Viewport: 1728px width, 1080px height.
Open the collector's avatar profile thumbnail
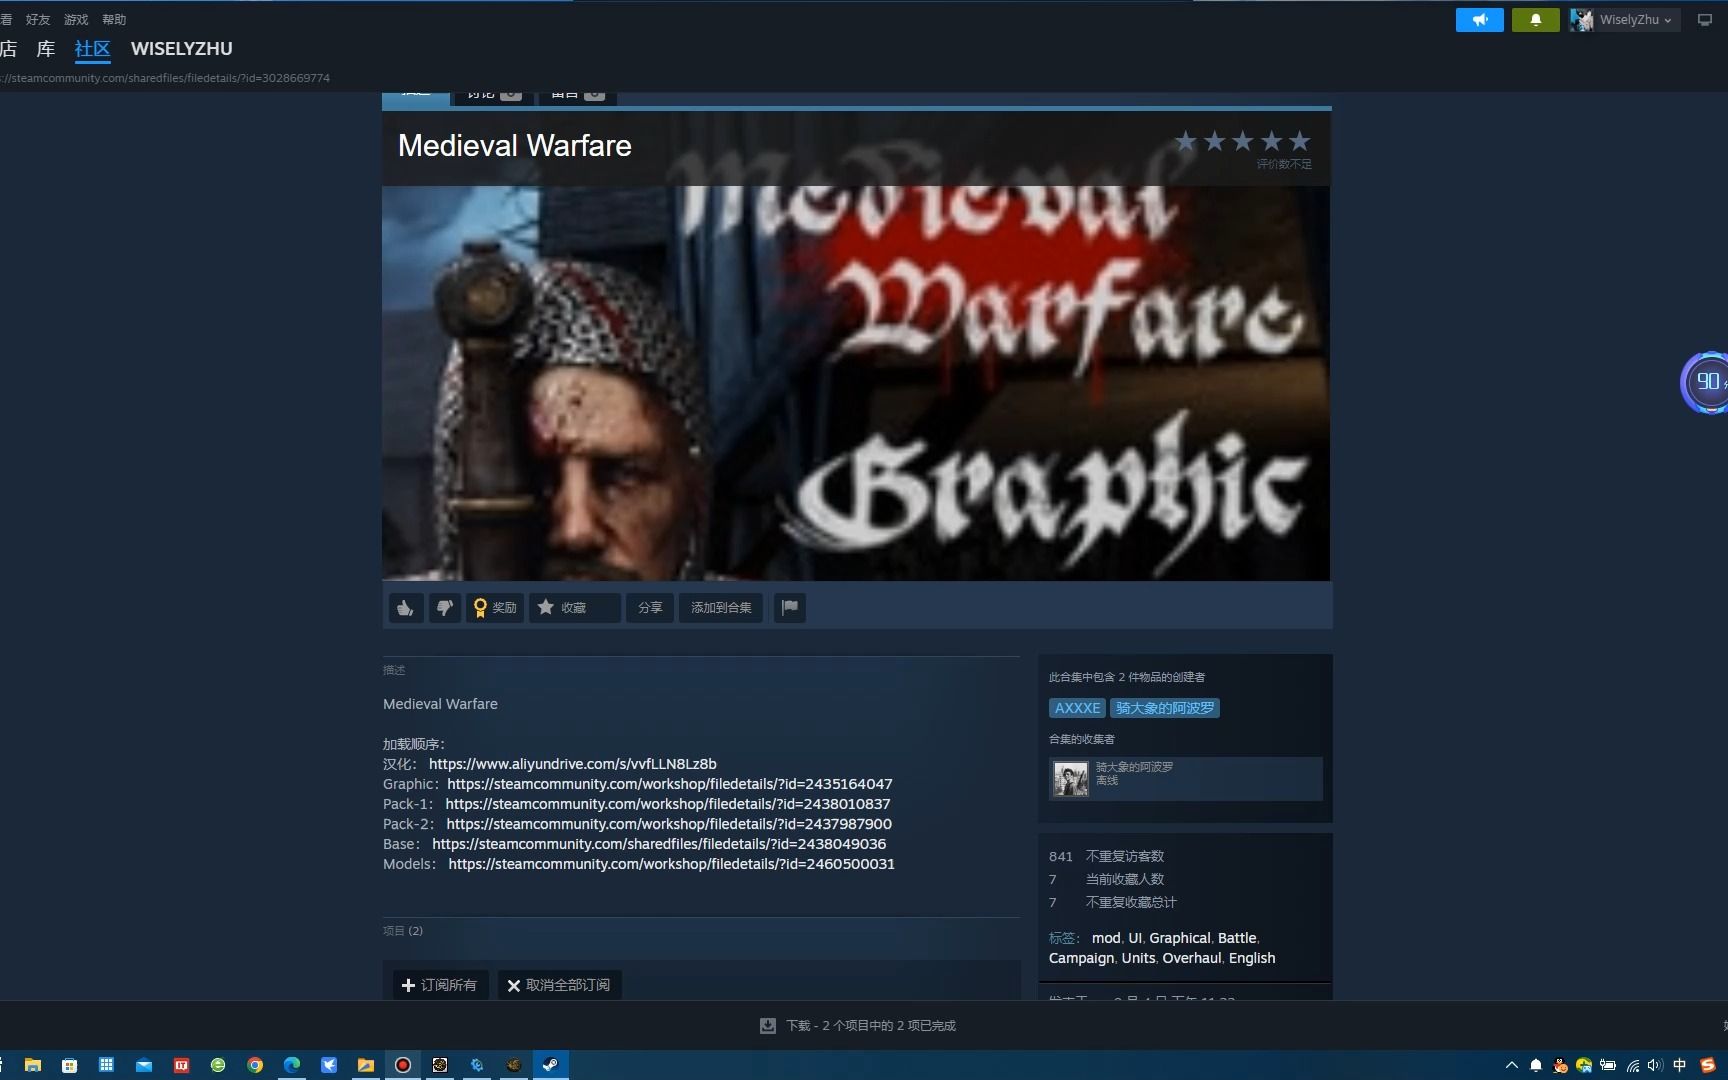pos(1071,779)
